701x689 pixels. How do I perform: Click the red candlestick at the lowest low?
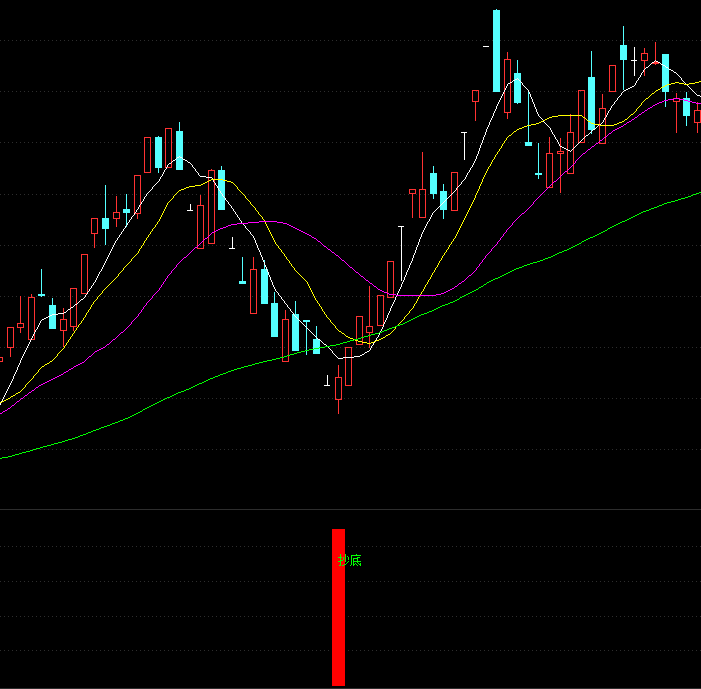pyautogui.click(x=338, y=389)
